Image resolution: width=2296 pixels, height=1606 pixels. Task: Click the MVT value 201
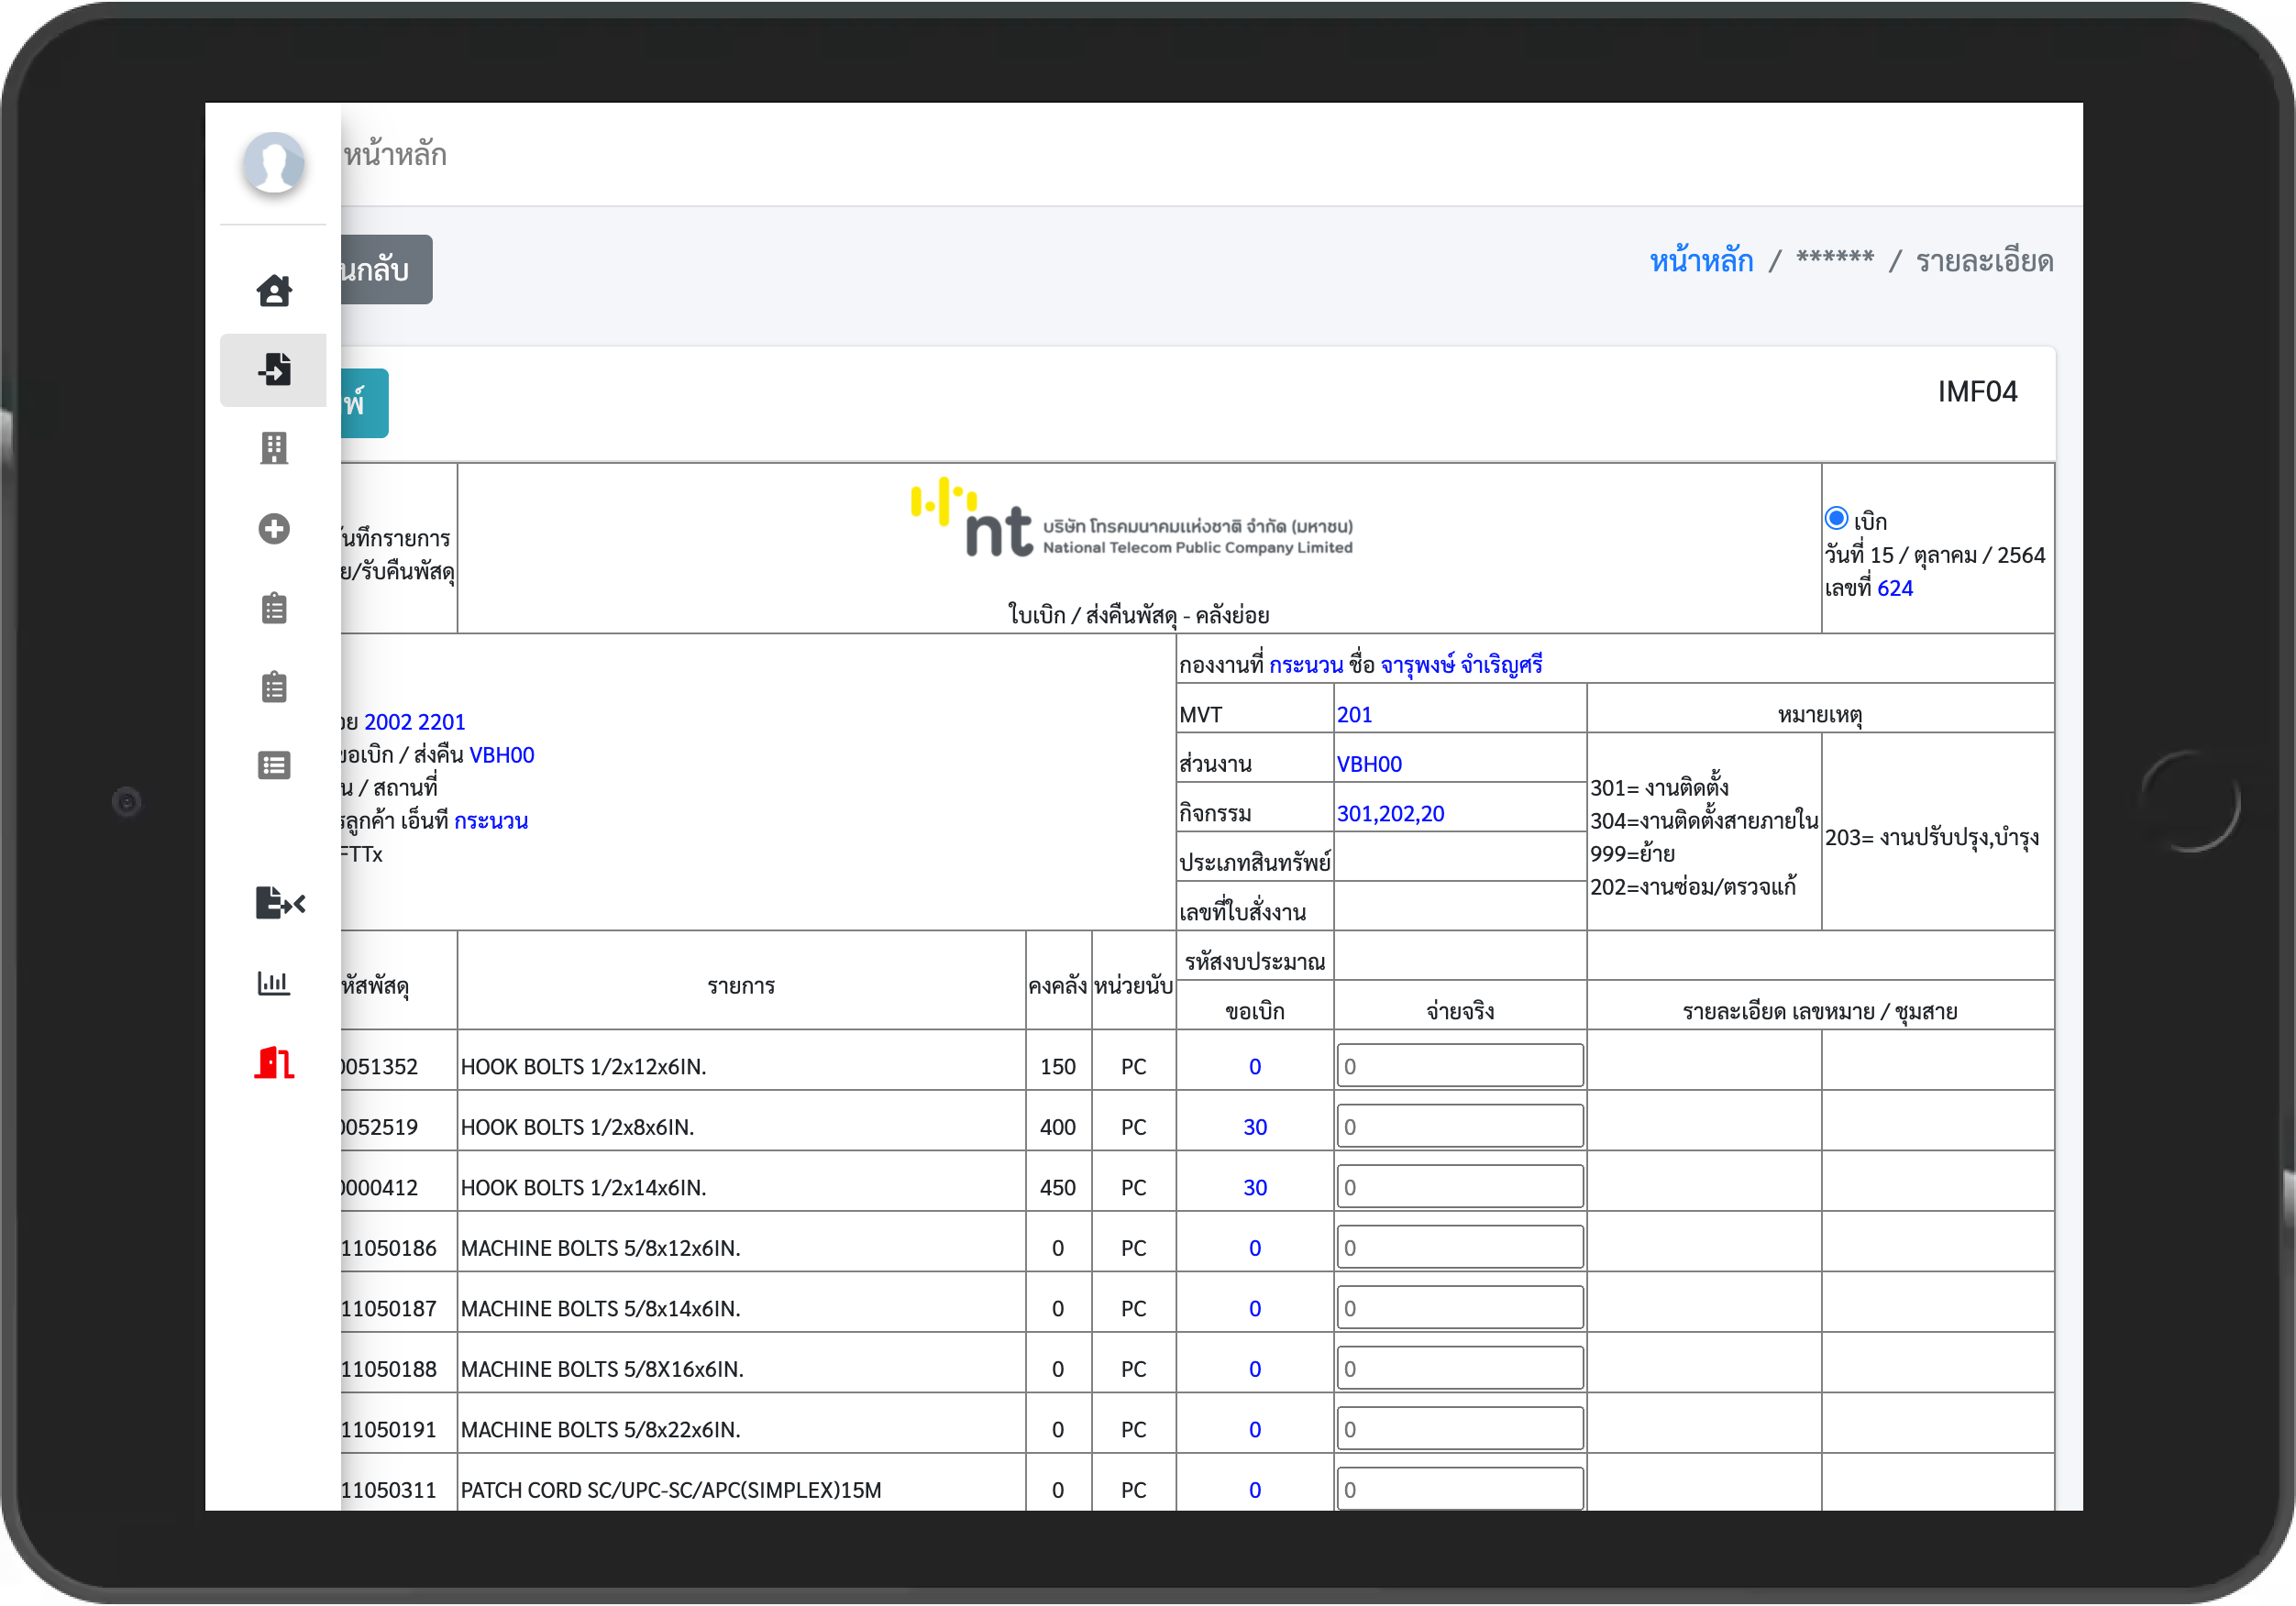(1354, 714)
